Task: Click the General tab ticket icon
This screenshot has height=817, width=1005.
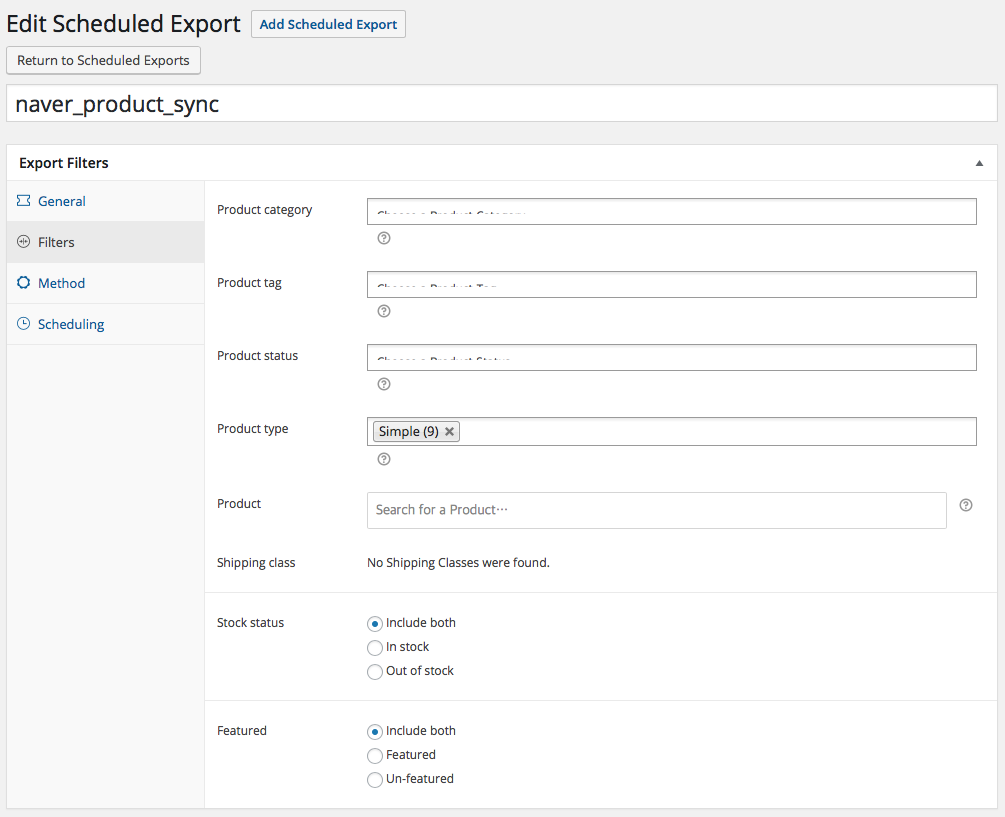Action: (x=23, y=201)
